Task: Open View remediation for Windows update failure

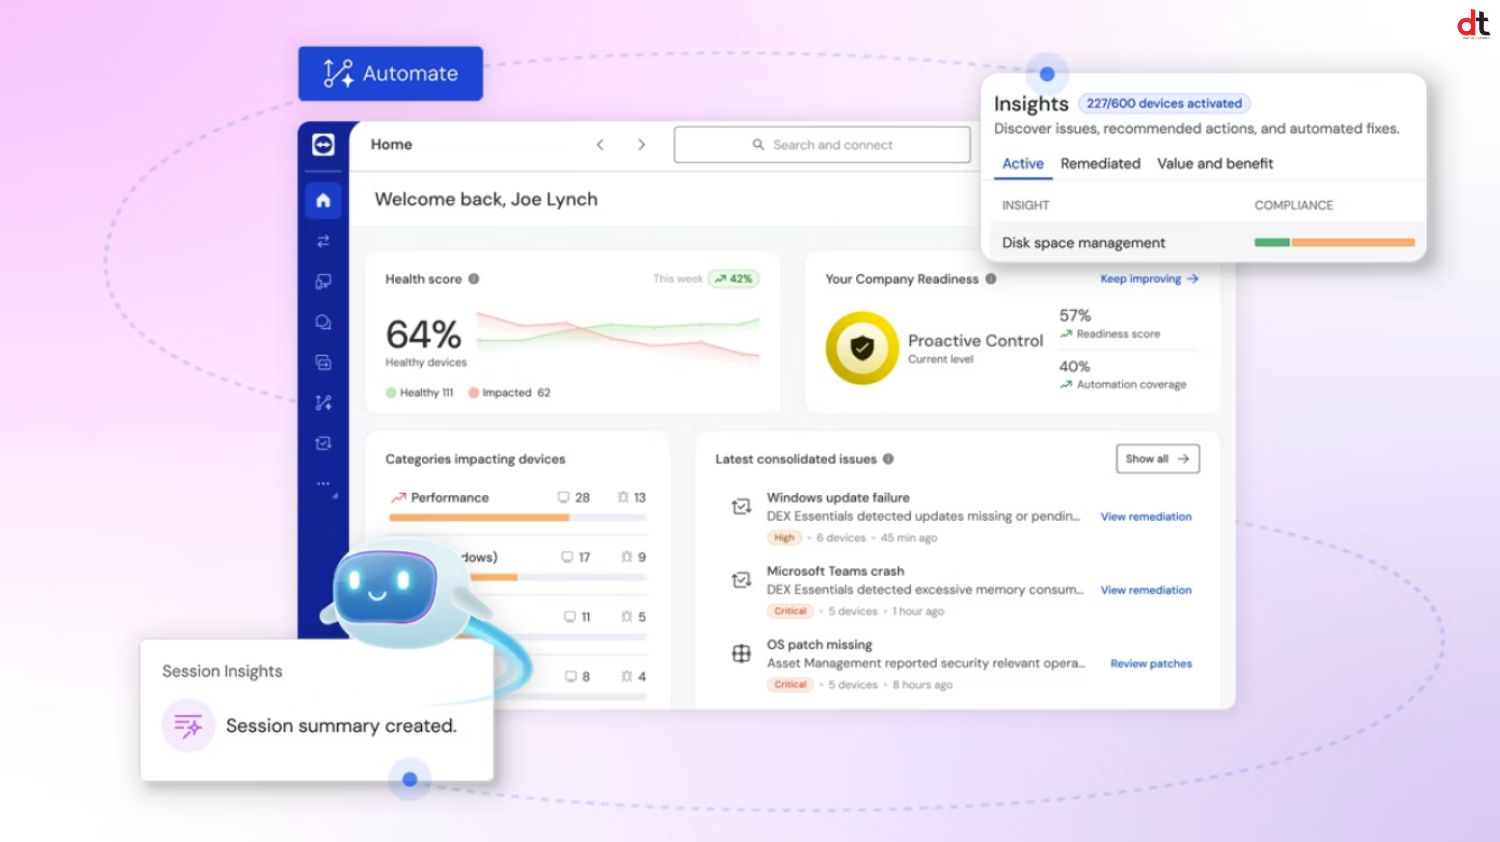Action: click(1146, 516)
